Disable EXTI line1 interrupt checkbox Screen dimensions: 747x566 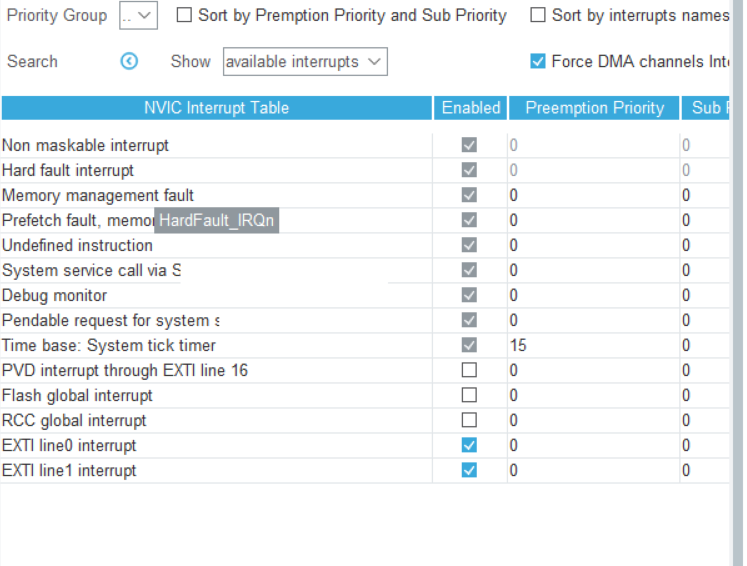tap(469, 471)
